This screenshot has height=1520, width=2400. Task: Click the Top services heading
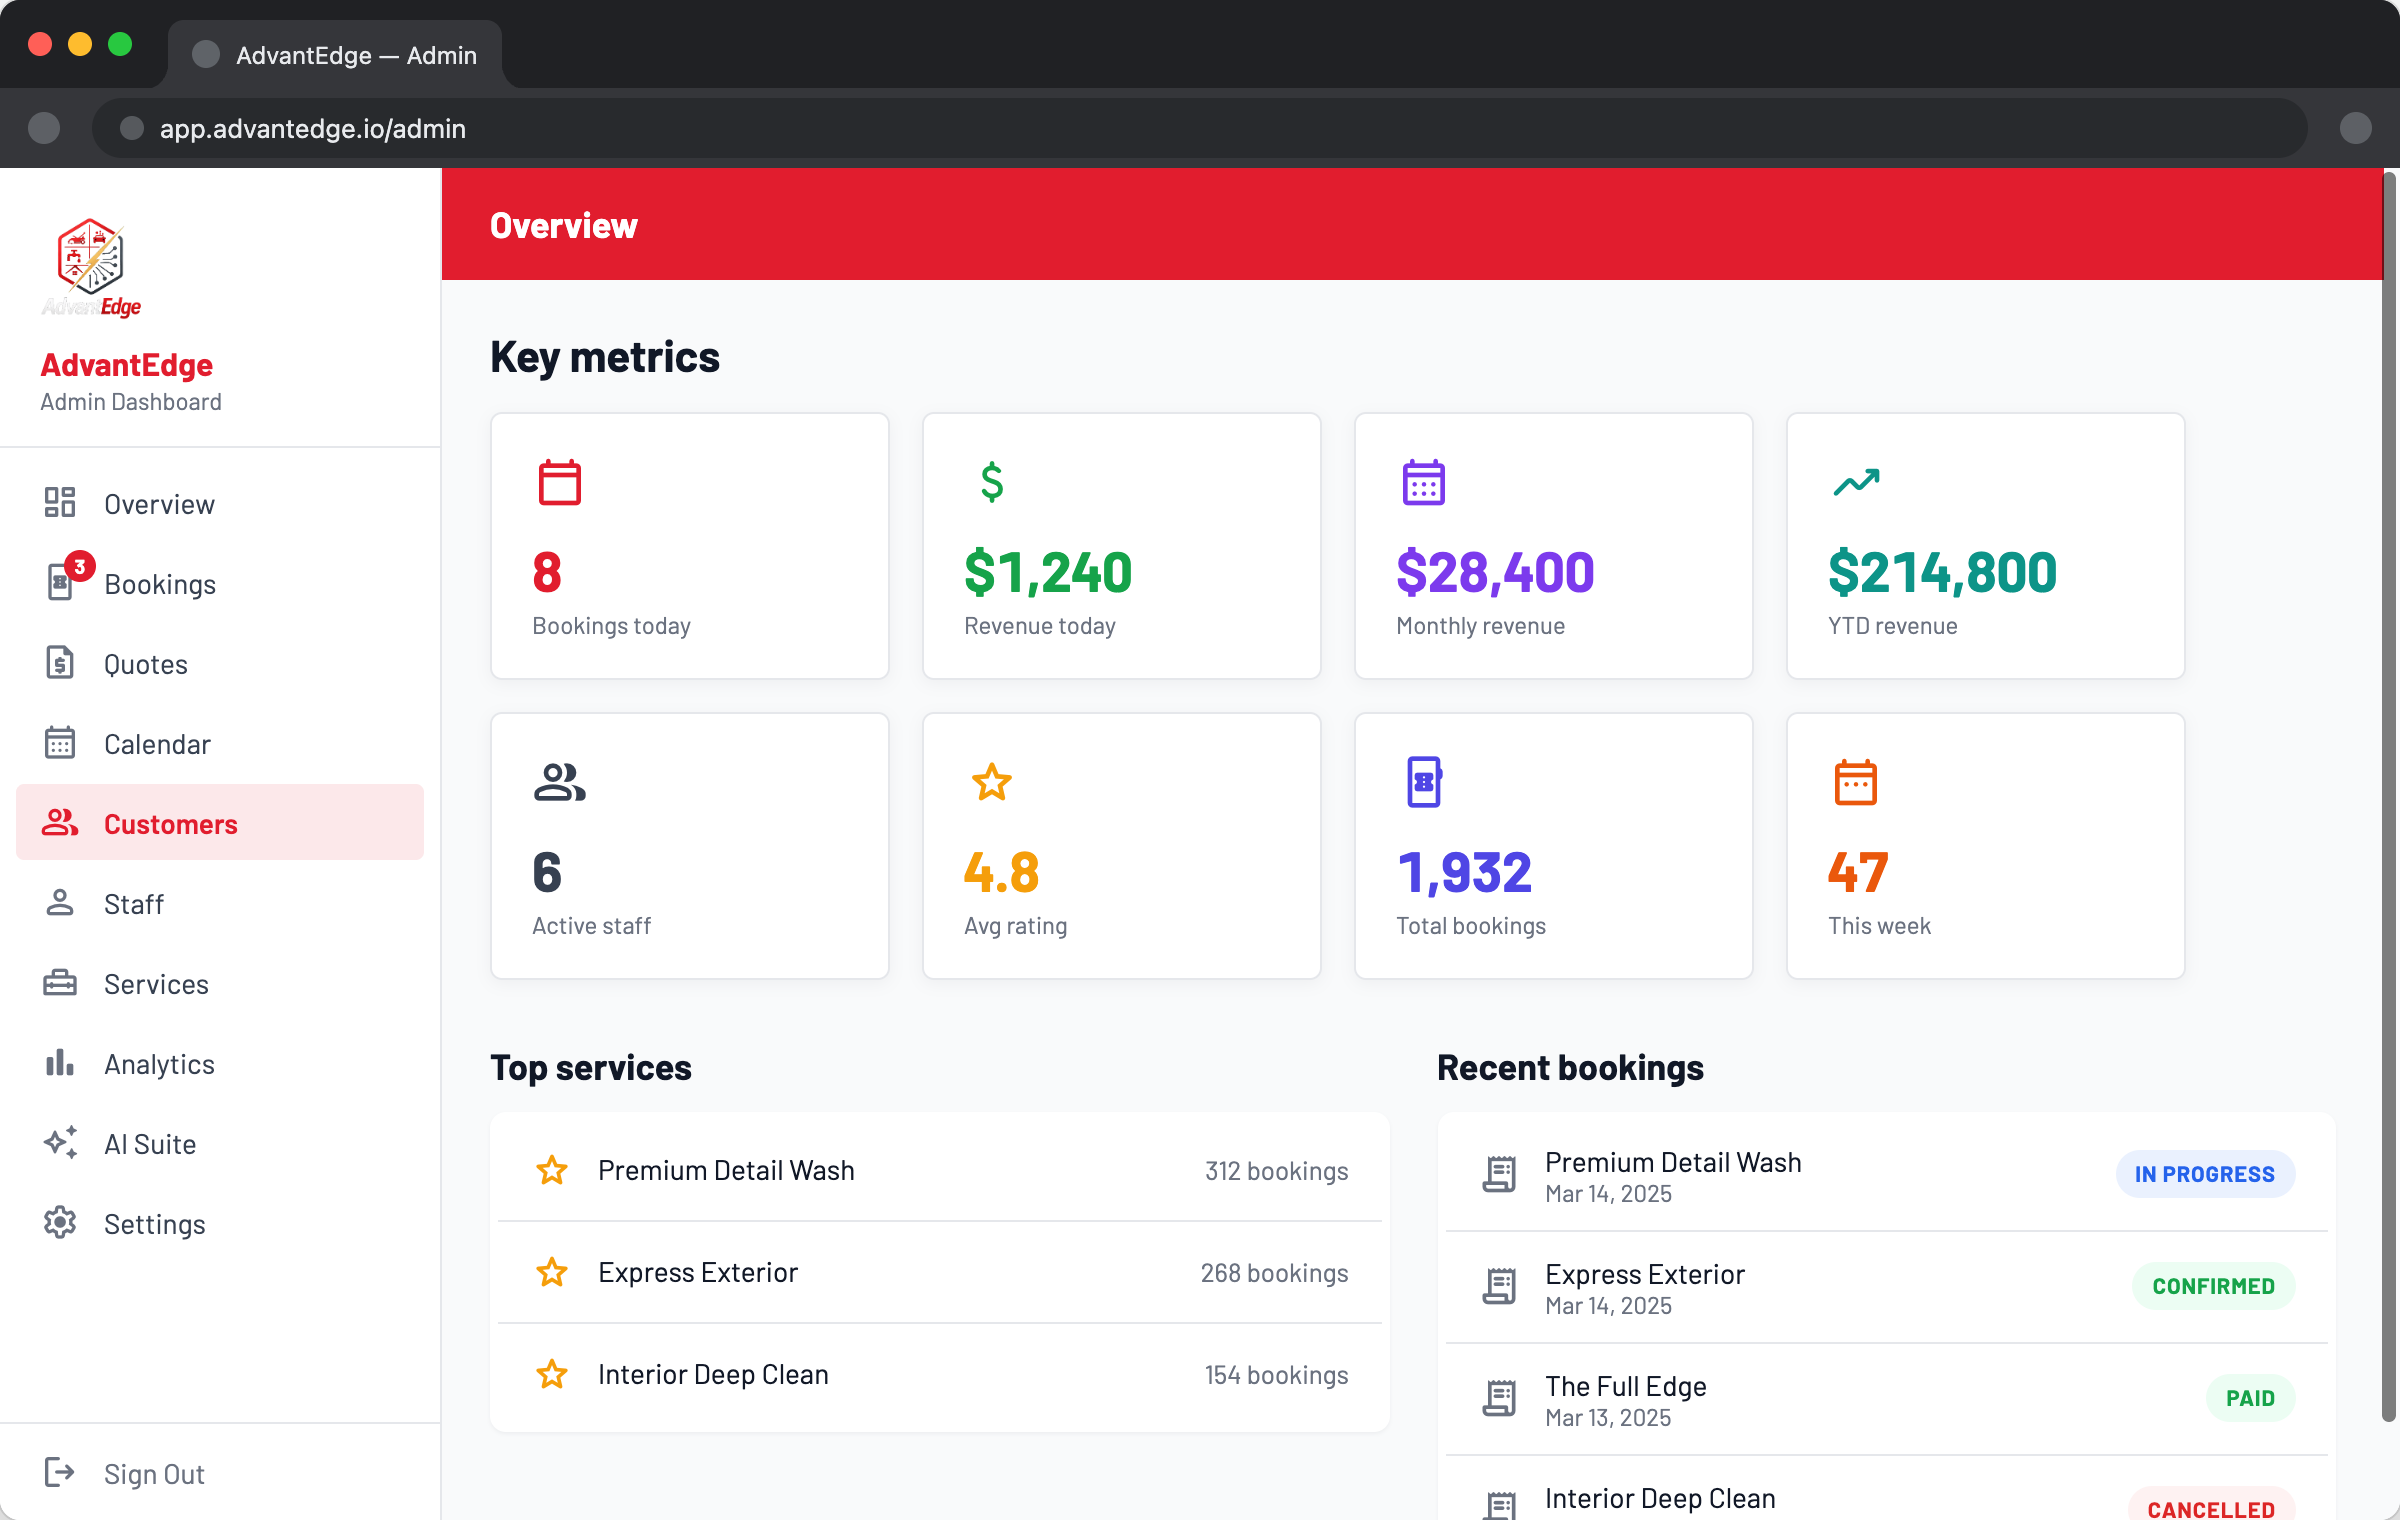(x=591, y=1068)
